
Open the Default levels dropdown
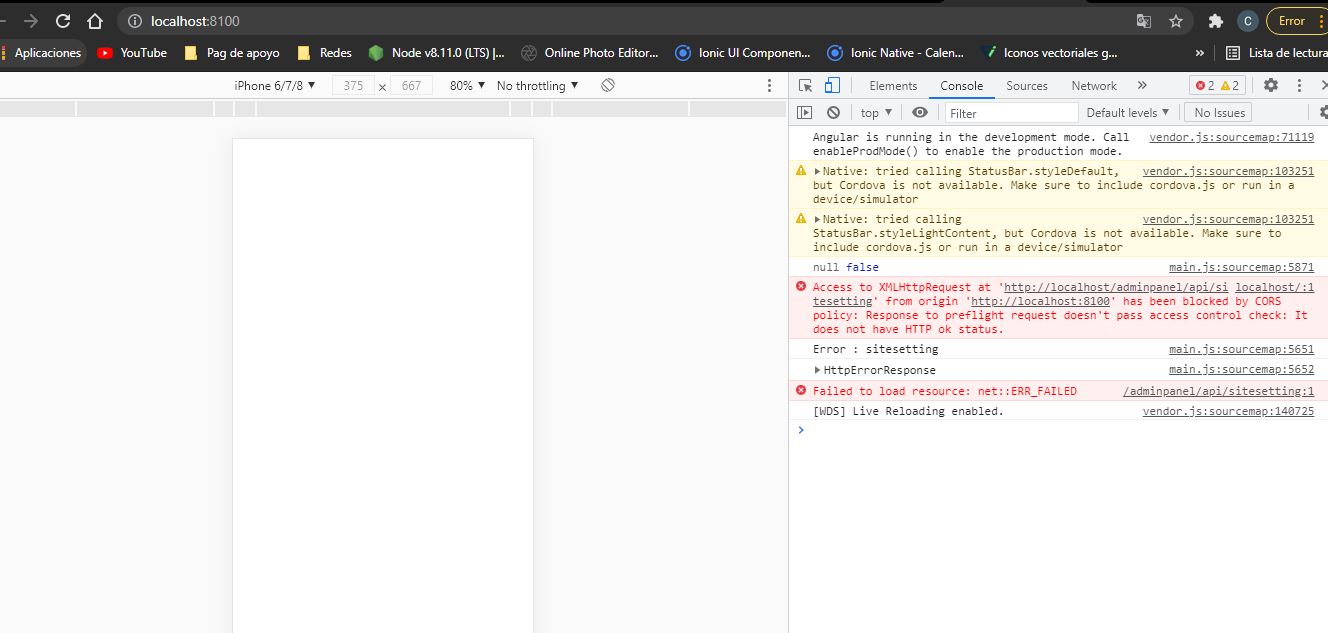tap(1127, 113)
